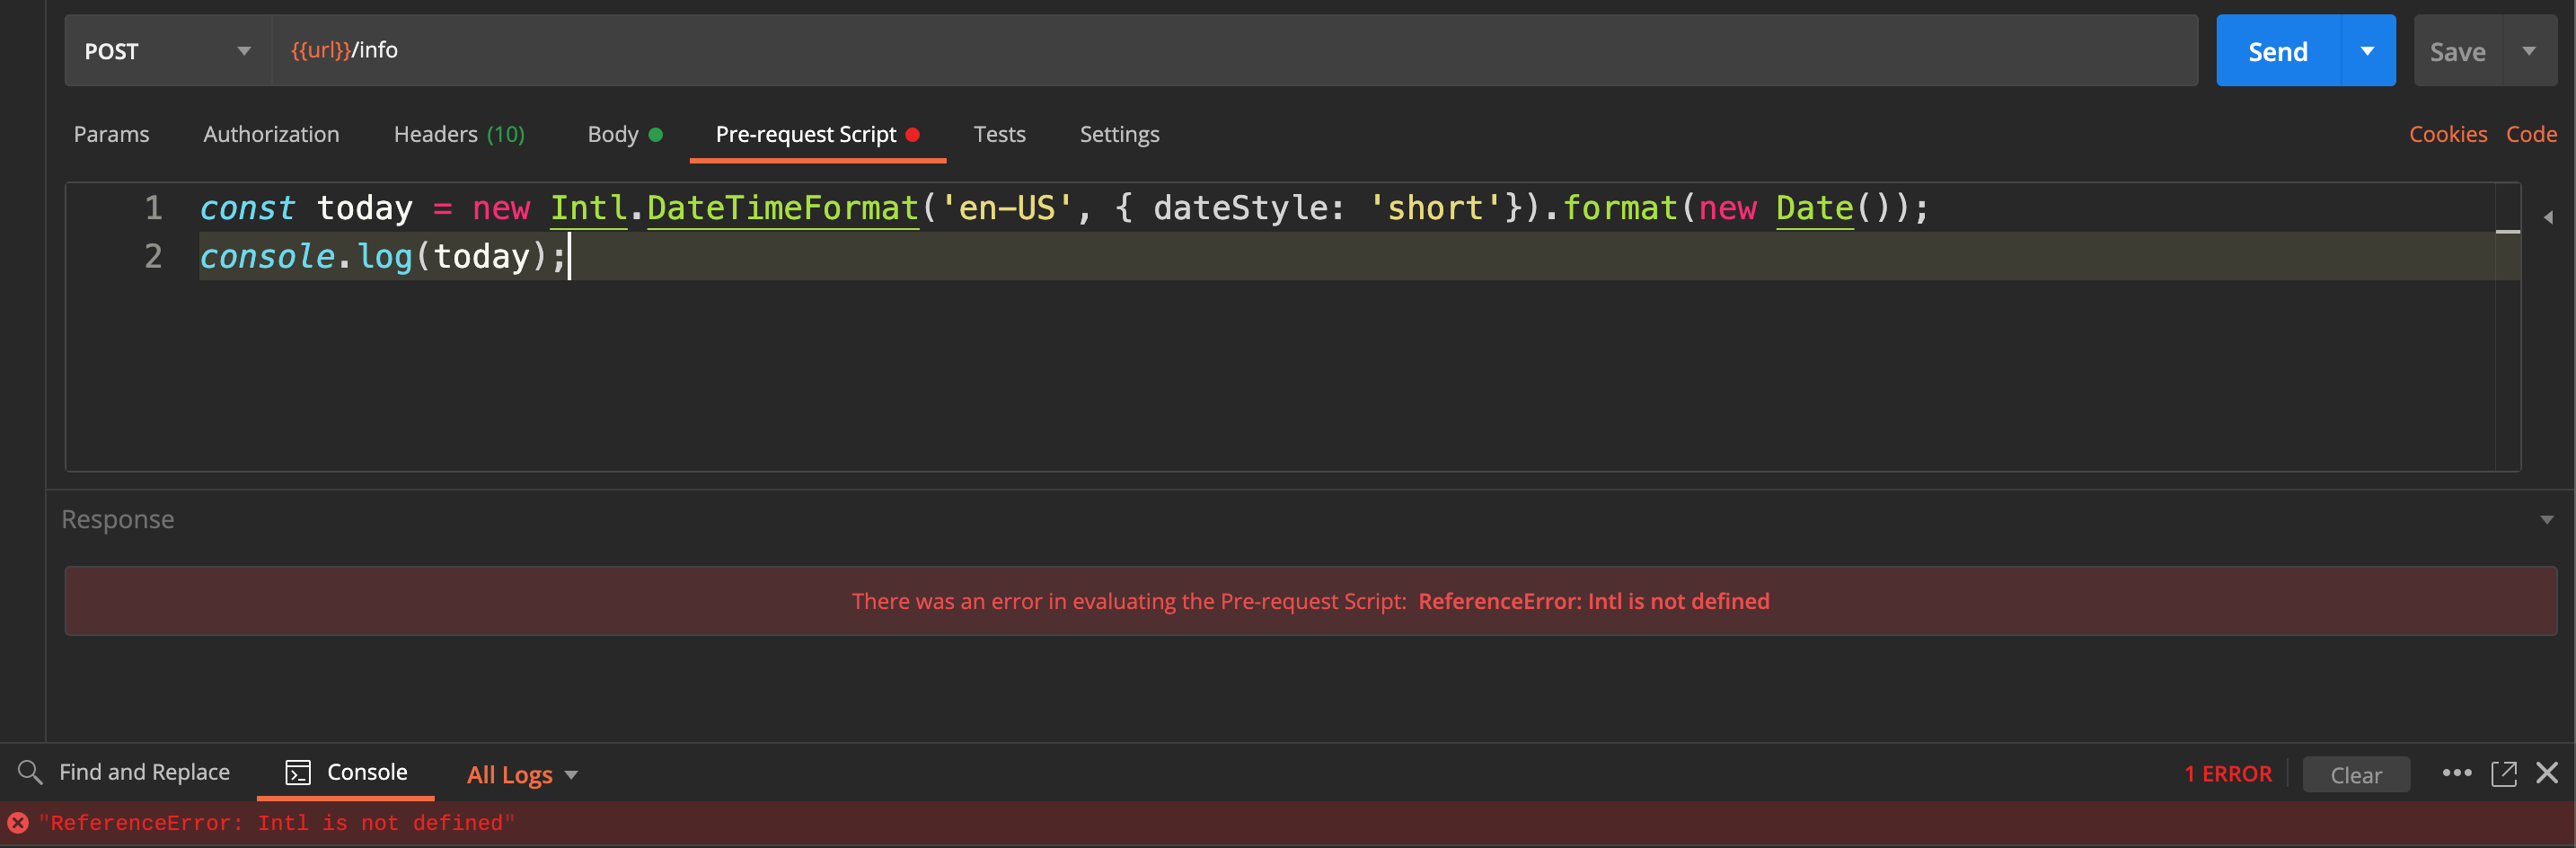Collapse the Response section chevron
The image size is (2576, 848).
[2547, 519]
